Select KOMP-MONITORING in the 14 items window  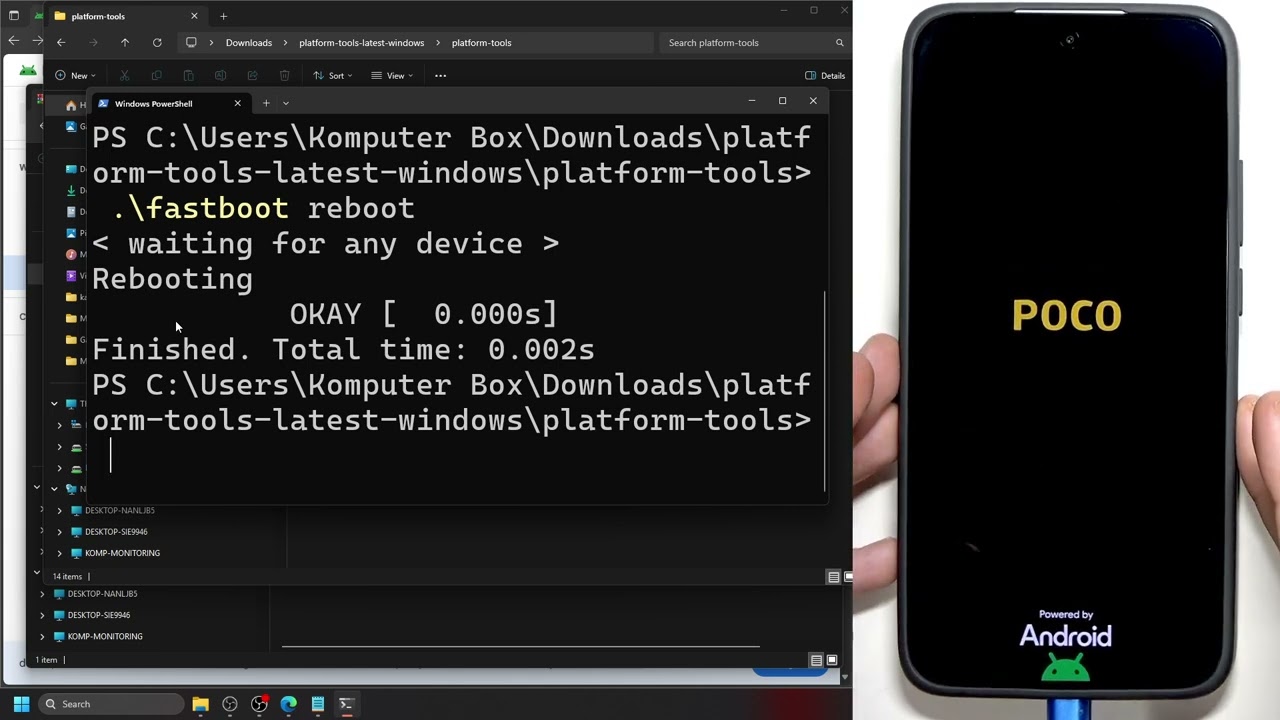[122, 553]
